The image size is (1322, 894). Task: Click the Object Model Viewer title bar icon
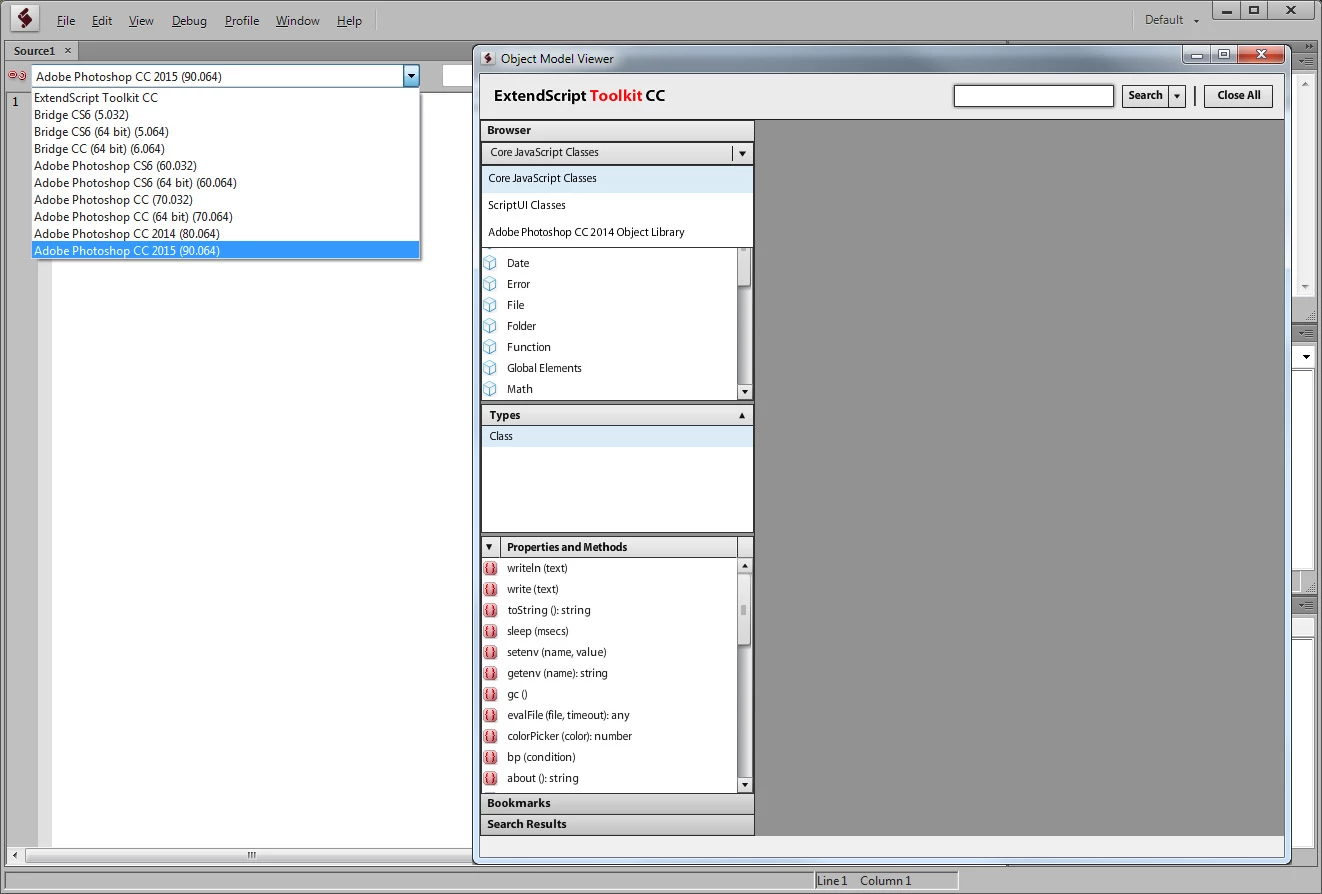[488, 58]
